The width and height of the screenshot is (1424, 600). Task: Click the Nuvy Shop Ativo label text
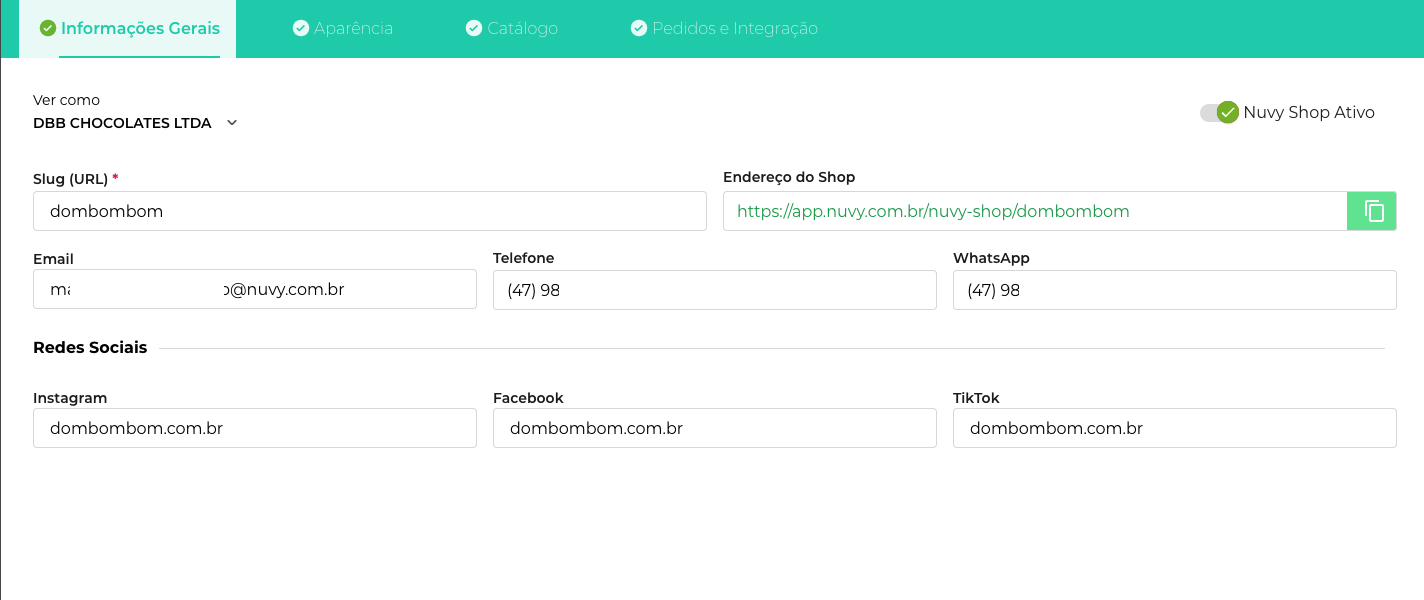point(1308,113)
